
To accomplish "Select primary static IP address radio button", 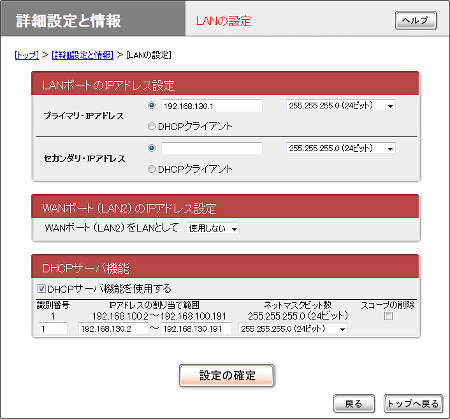I will 152,106.
